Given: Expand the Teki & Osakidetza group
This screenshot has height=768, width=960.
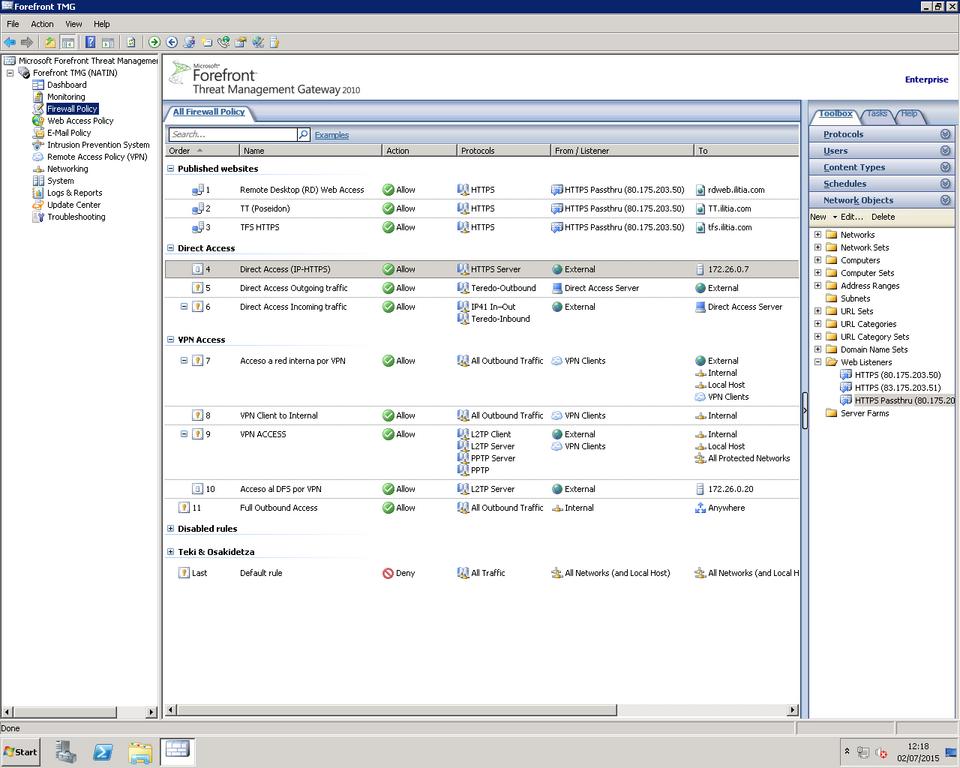Looking at the screenshot, I should coord(171,552).
